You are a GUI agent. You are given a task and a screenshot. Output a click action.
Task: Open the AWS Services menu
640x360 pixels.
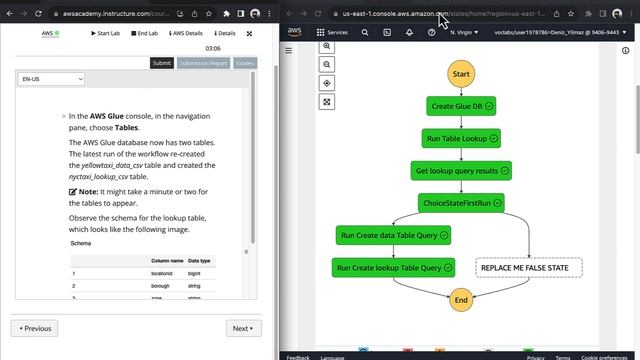(332, 32)
